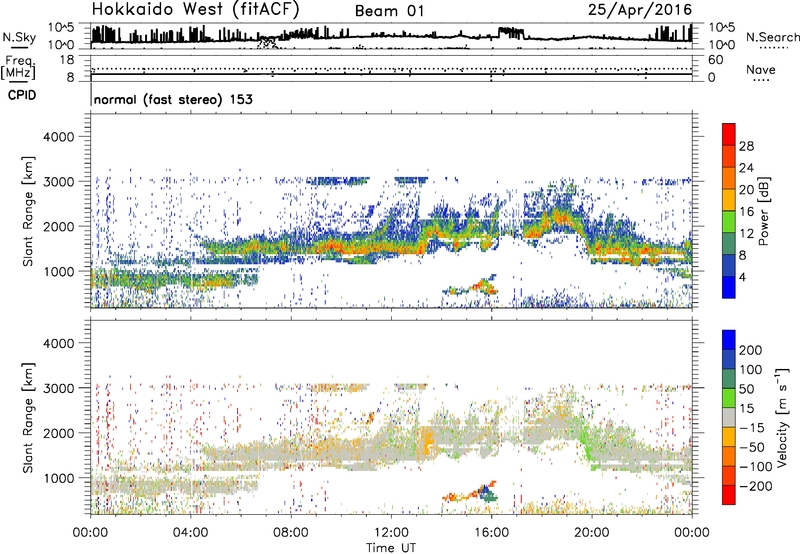Click the "4" label on power colorbar
Image resolution: width=800 pixels, height=554 pixels.
742,278
